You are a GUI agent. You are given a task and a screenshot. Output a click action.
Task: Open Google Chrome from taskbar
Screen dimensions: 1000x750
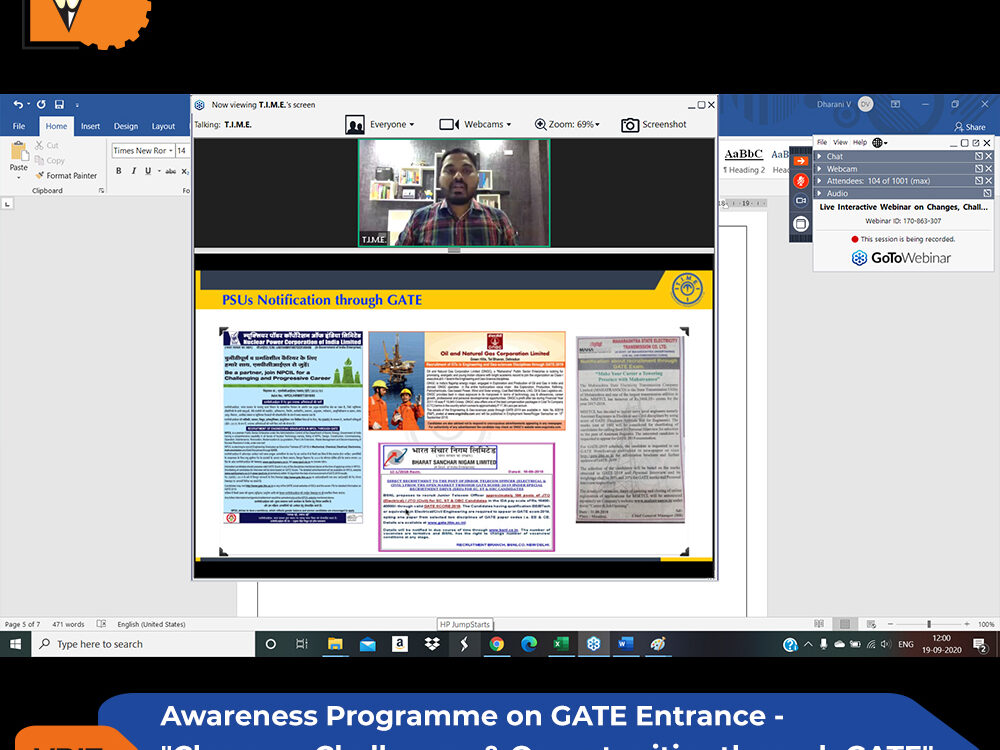pos(496,644)
